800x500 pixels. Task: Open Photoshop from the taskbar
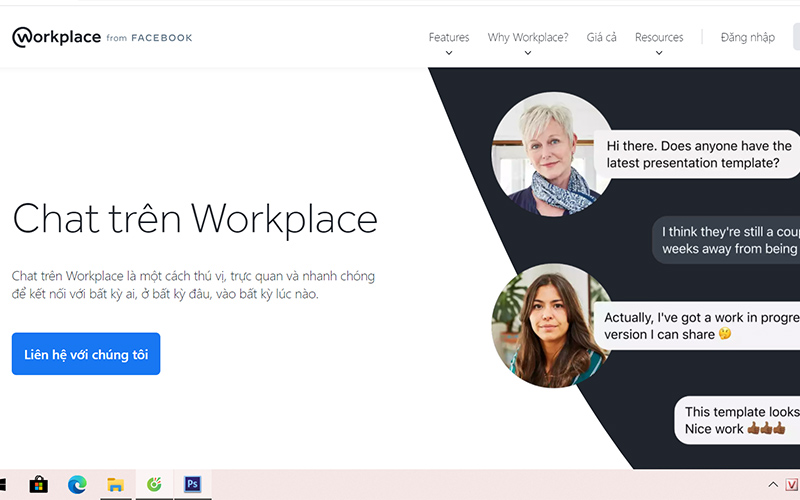192,484
